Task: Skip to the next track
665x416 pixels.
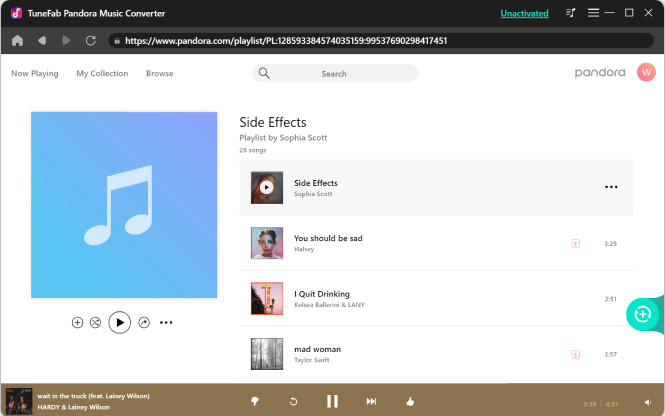Action: (x=371, y=401)
